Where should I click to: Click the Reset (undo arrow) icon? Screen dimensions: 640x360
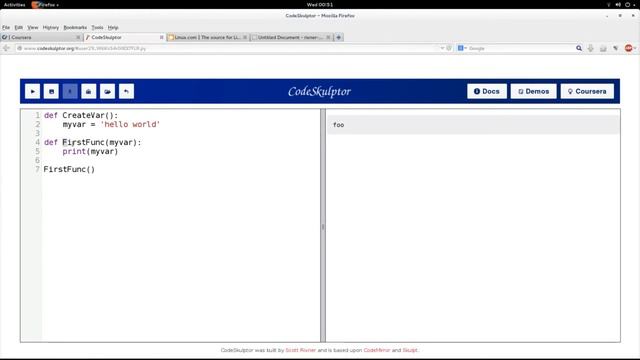coord(126,91)
